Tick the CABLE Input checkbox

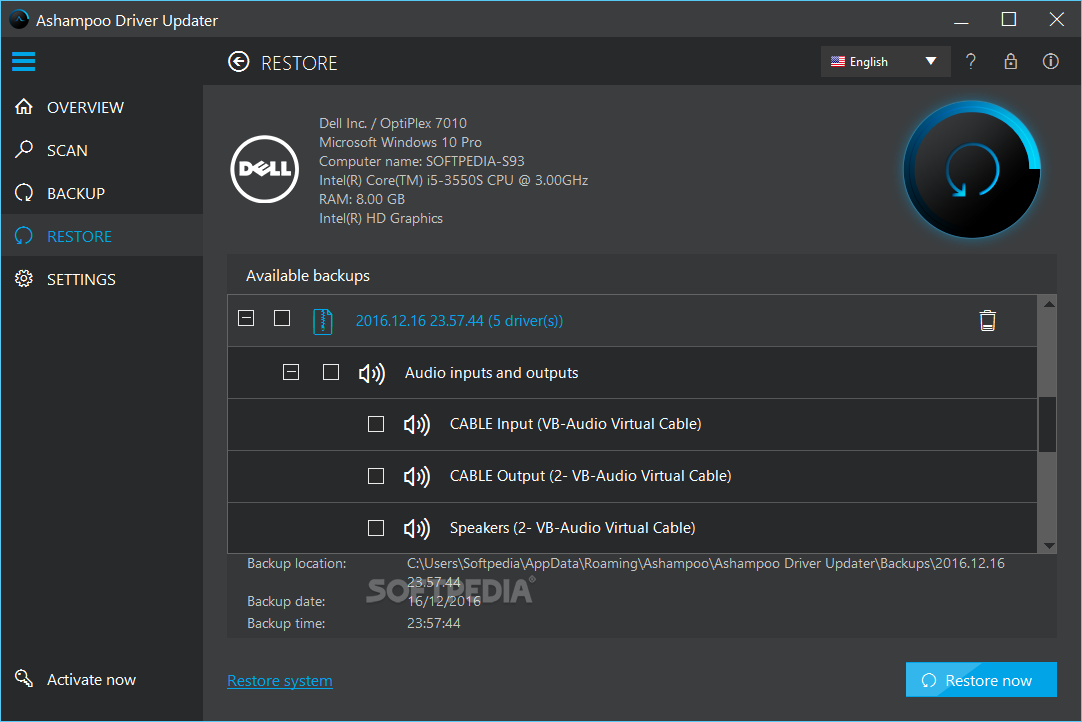[376, 424]
